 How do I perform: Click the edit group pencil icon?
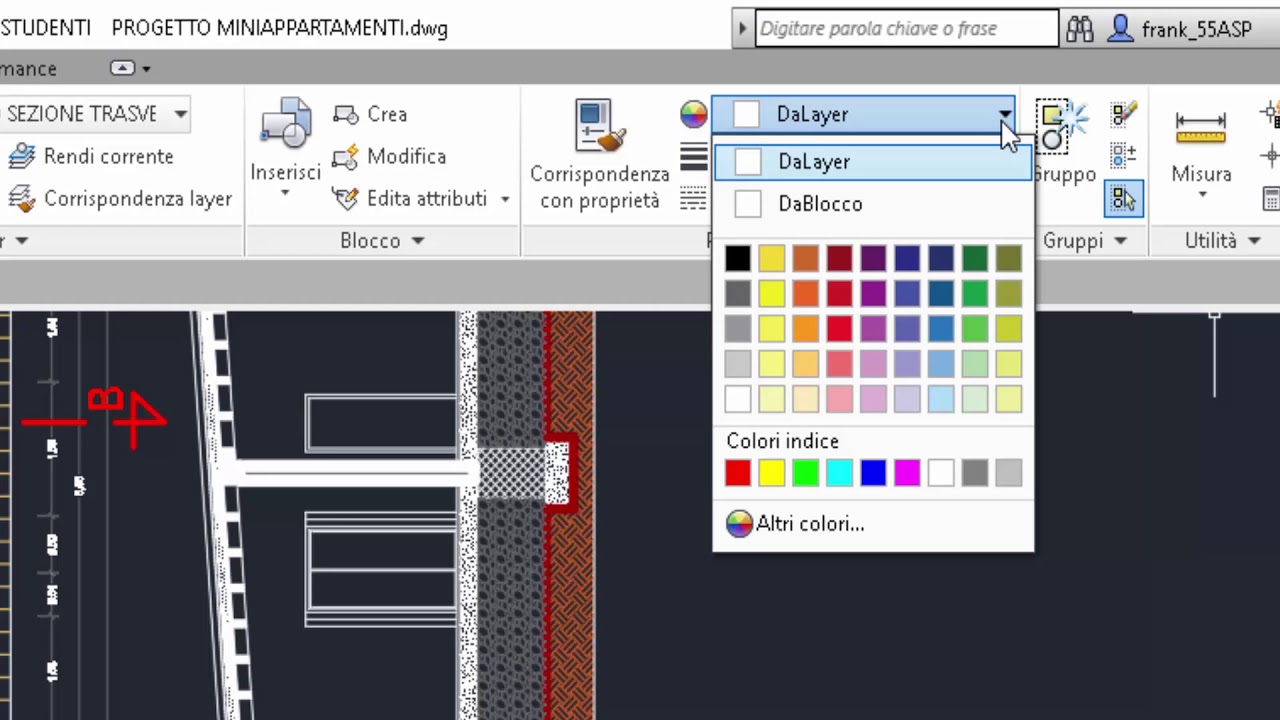[x=1123, y=114]
